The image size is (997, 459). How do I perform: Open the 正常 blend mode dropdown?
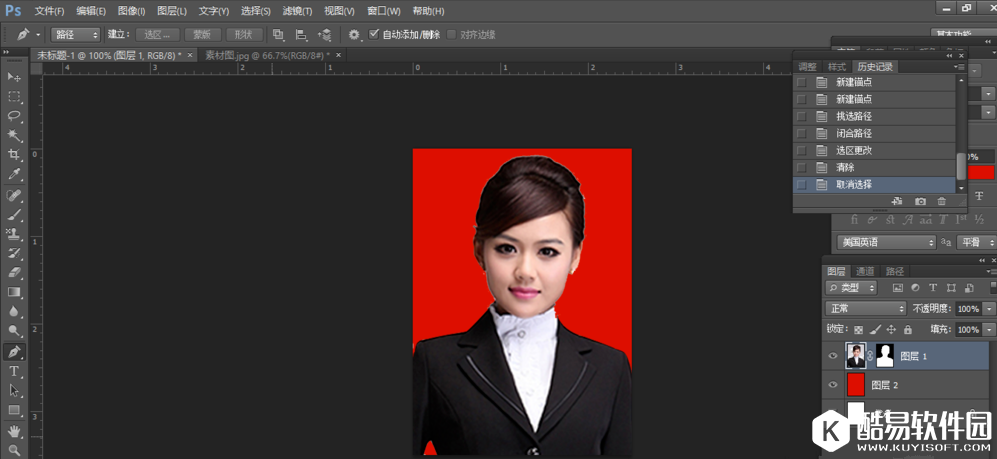[x=865, y=309]
